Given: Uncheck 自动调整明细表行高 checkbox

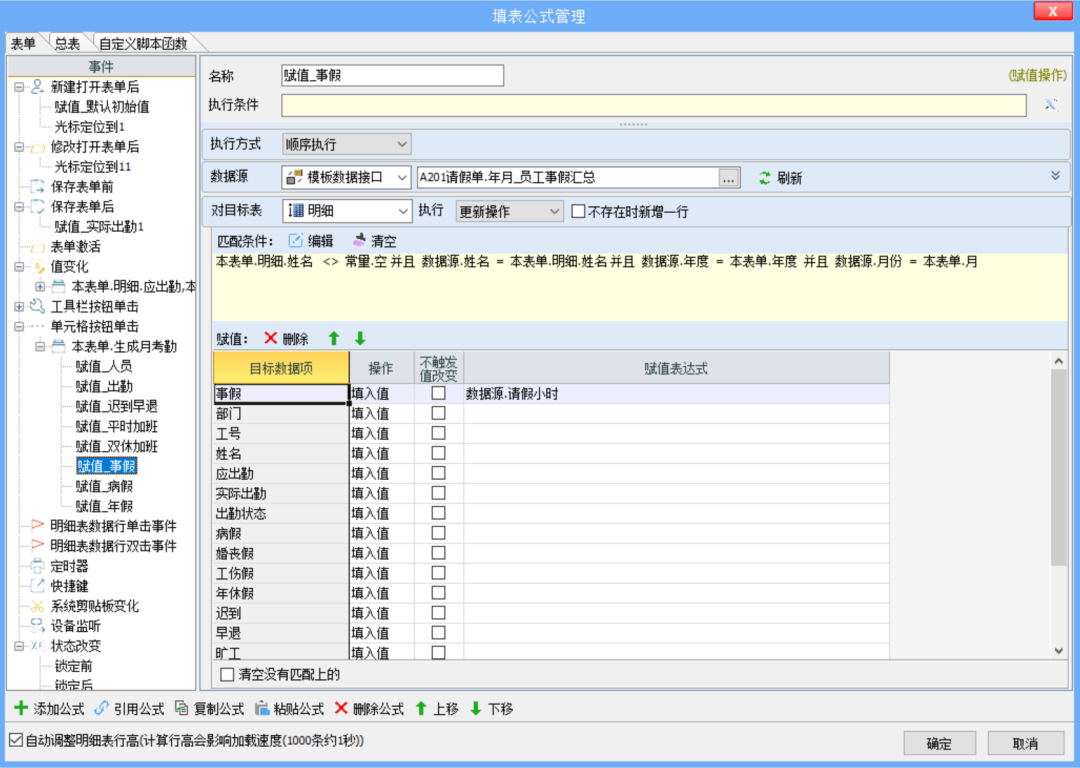Looking at the screenshot, I should [x=16, y=740].
